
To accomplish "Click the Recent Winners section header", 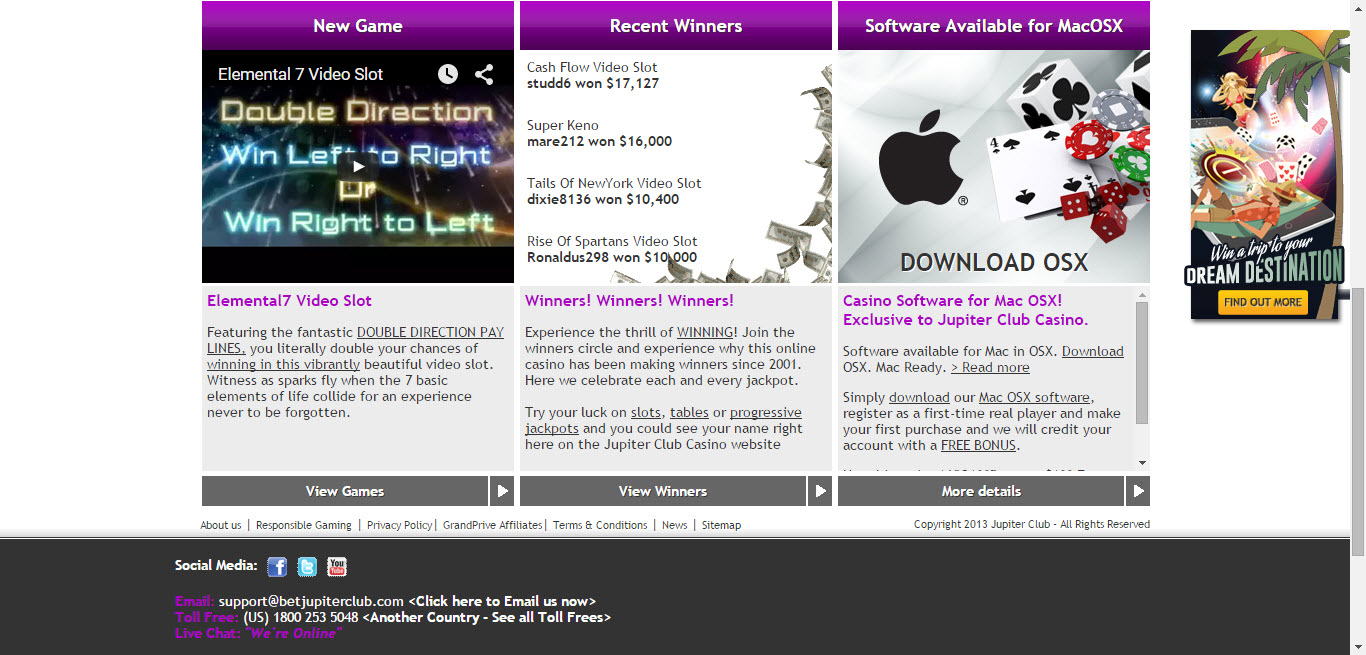I will (x=676, y=26).
